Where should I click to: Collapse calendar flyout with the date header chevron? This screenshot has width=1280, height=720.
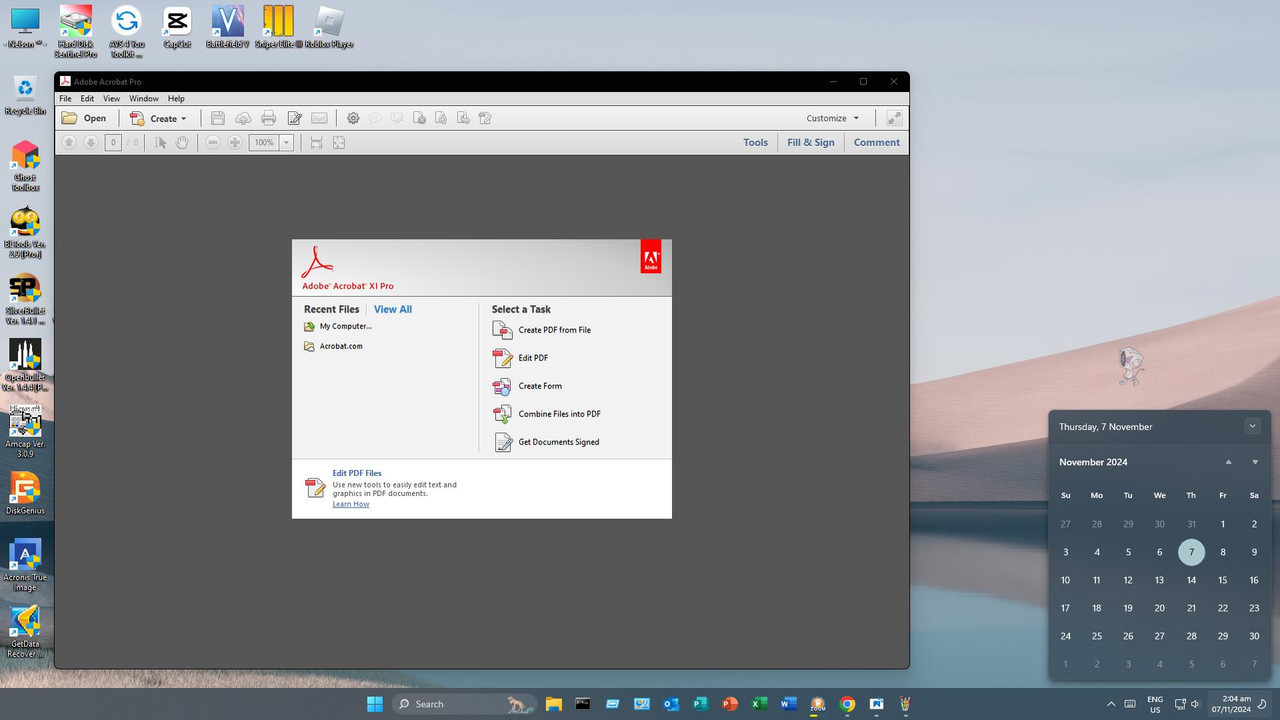point(1252,426)
